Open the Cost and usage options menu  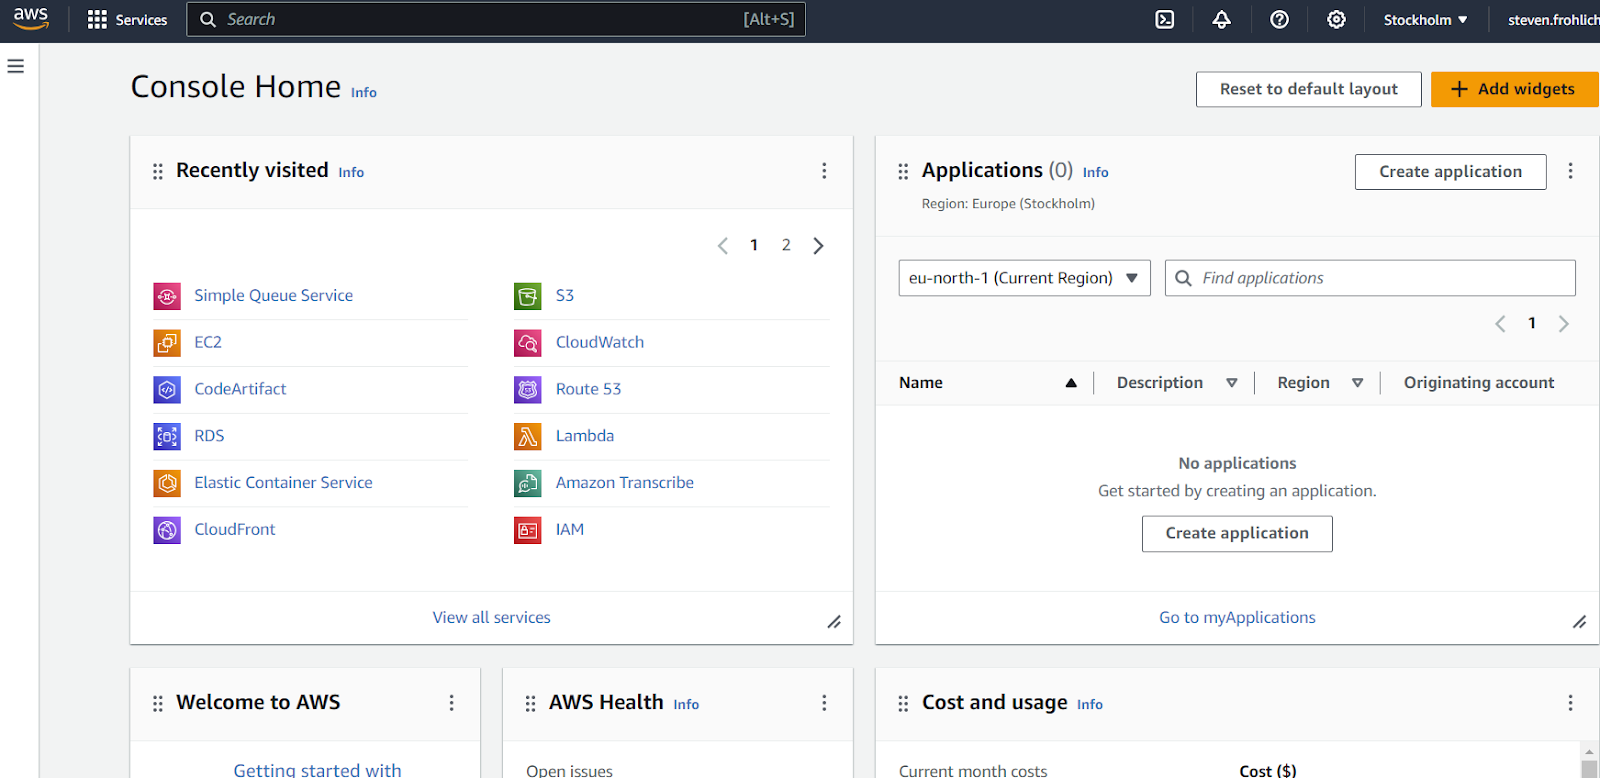tap(1570, 703)
